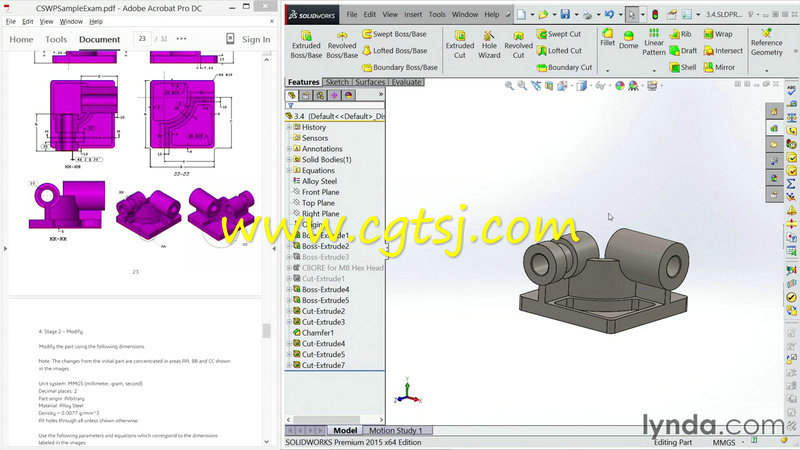Expand the Solid Bodies(1) node
Viewport: 800px width, 450px height.
(x=289, y=159)
